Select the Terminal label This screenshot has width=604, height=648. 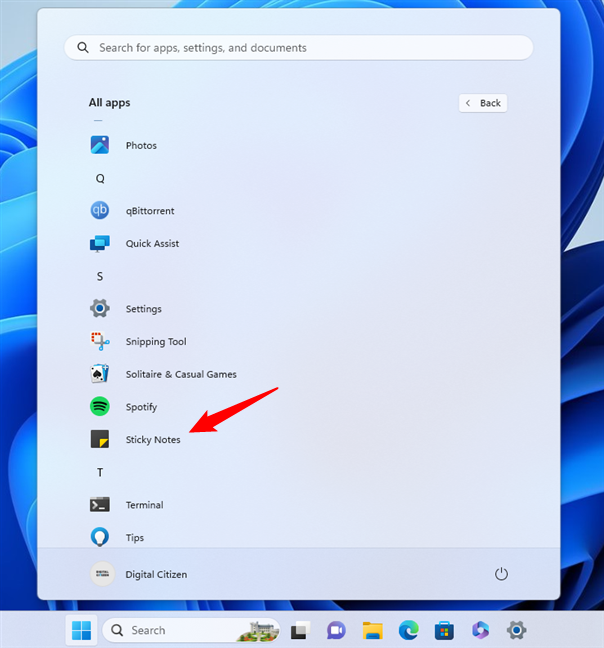[x=145, y=505]
